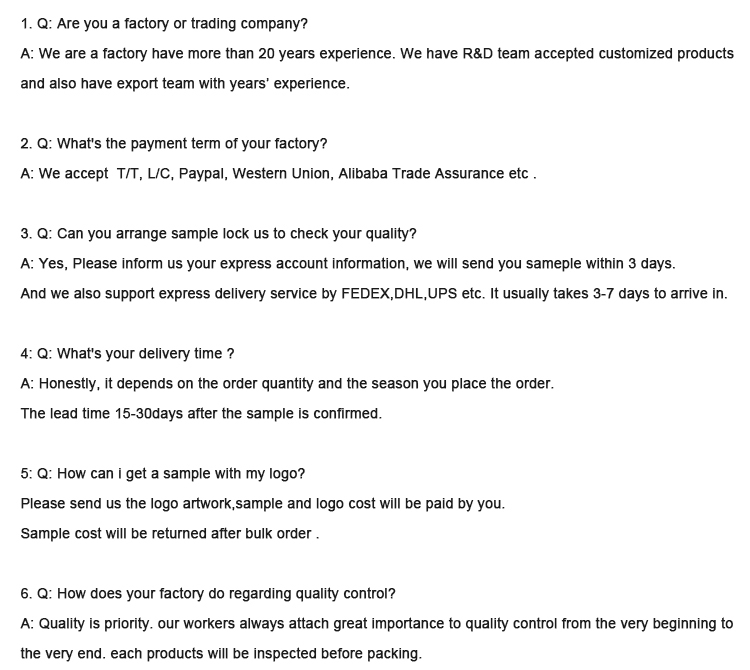Click the question about factory or trading company
The height and width of the screenshot is (670, 750).
coord(164,23)
